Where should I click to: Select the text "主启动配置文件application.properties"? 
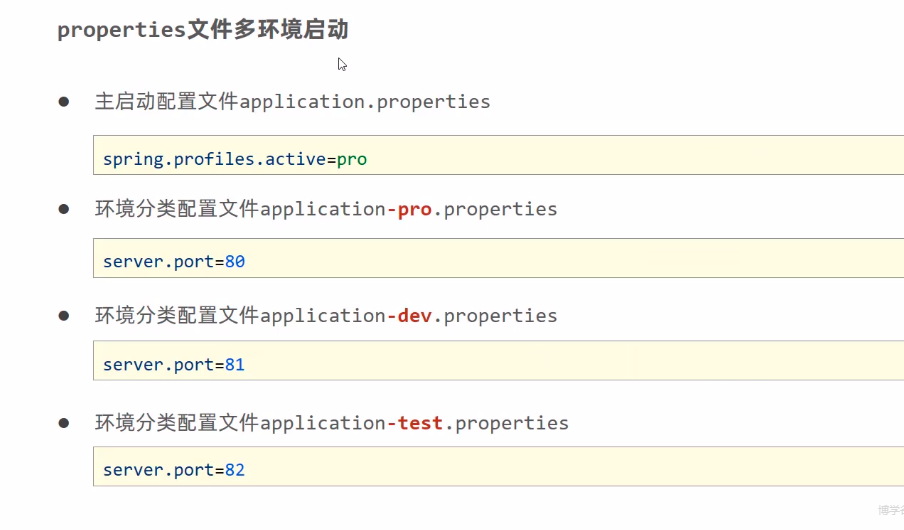click(292, 102)
